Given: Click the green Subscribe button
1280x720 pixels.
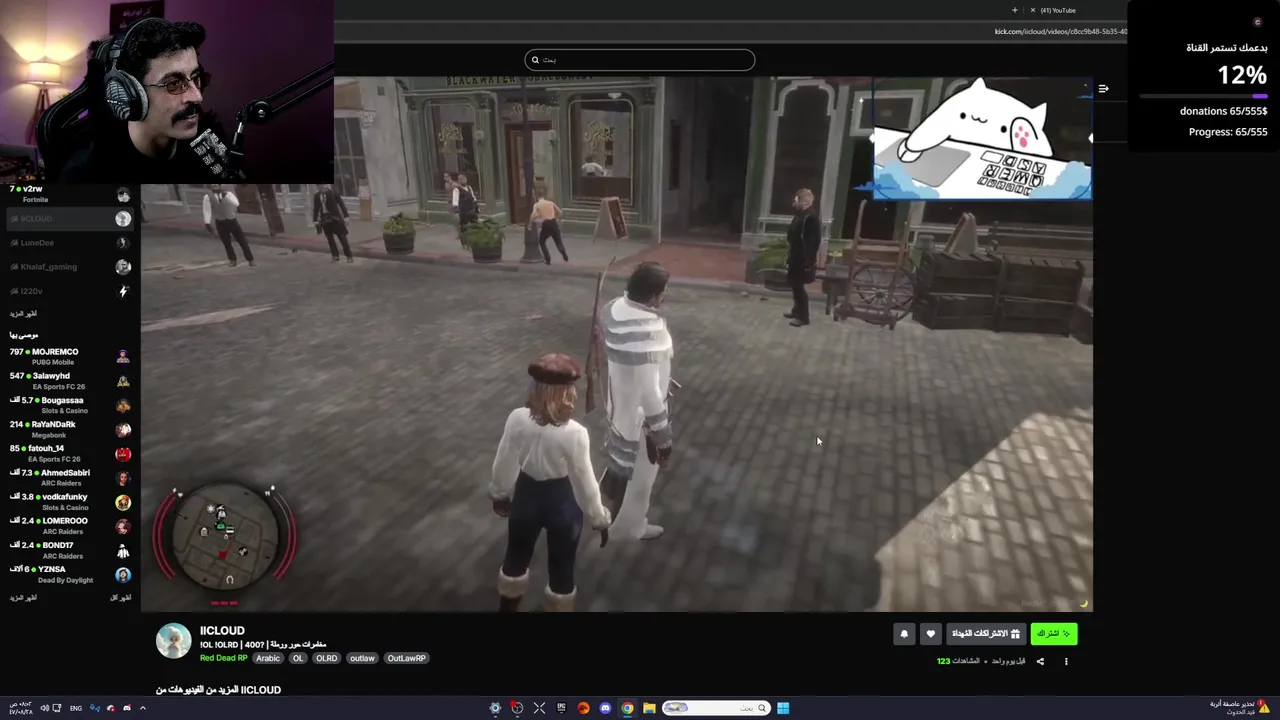Looking at the screenshot, I should [x=1053, y=633].
